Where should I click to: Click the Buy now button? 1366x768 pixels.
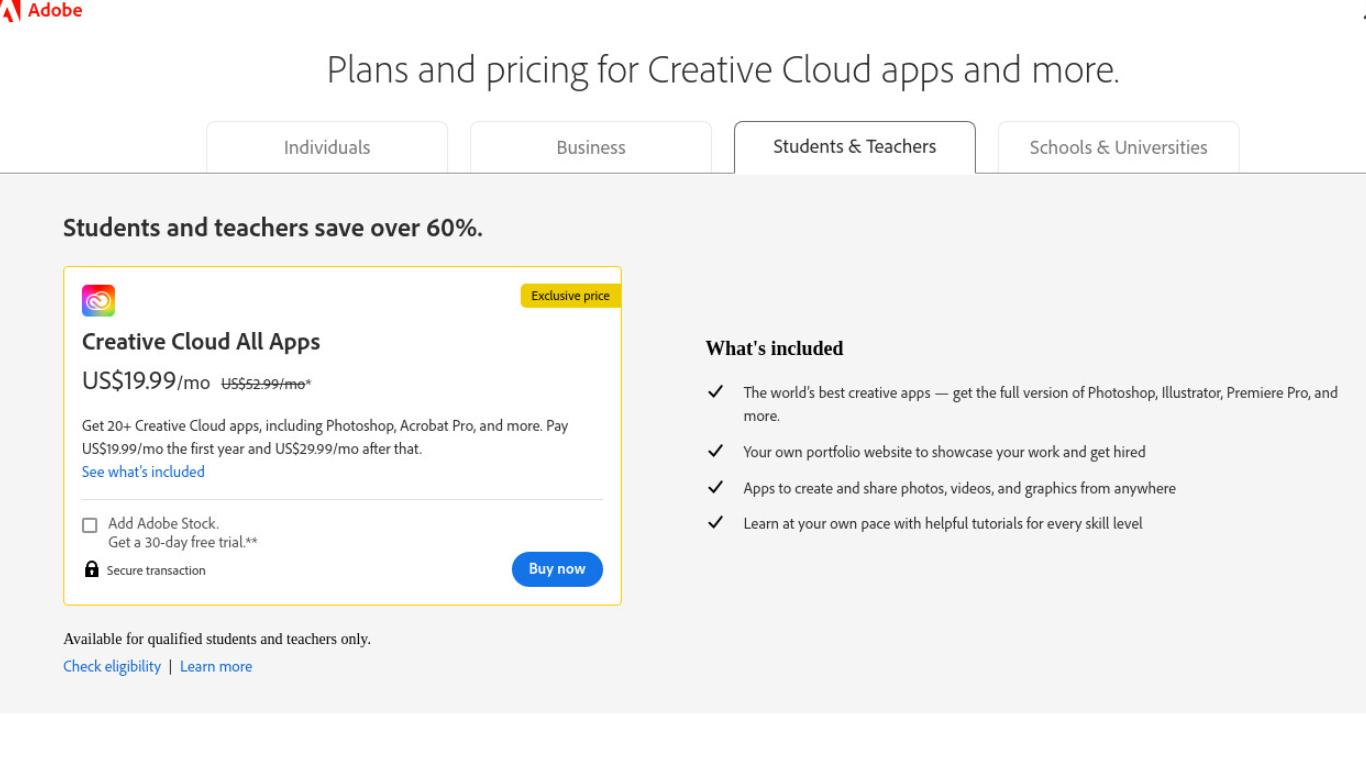click(557, 569)
